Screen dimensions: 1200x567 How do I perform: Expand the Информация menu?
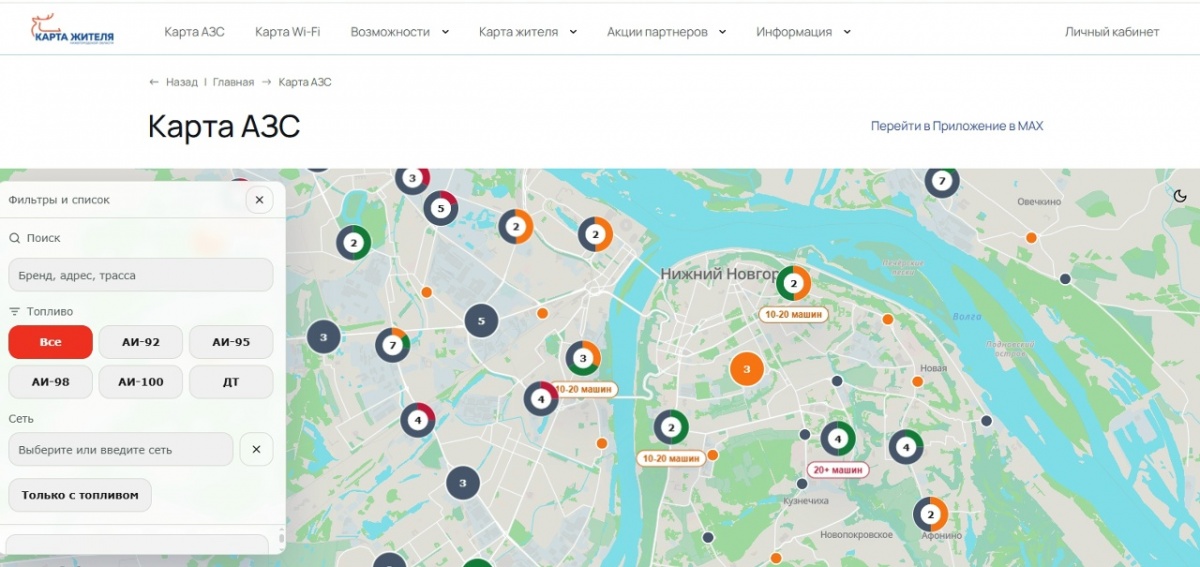click(803, 32)
